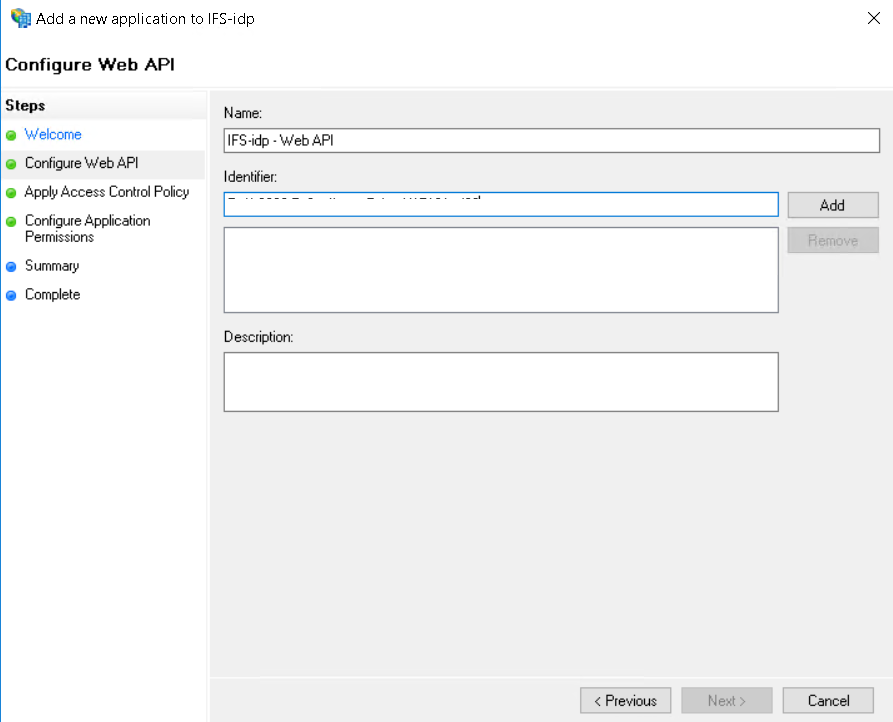The width and height of the screenshot is (893, 722).
Task: Click the identifiers list box
Action: [x=501, y=270]
